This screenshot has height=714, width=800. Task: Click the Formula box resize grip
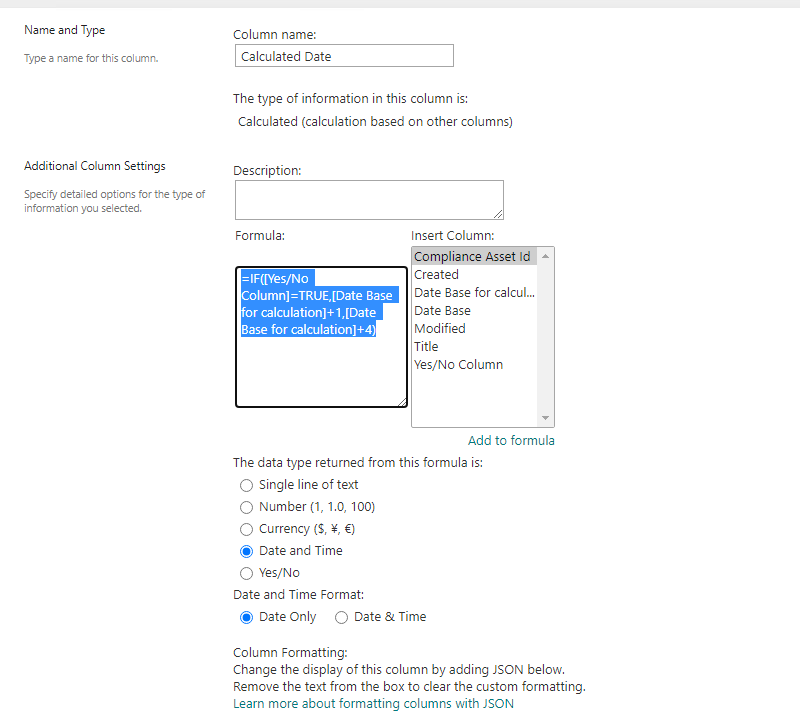[402, 402]
